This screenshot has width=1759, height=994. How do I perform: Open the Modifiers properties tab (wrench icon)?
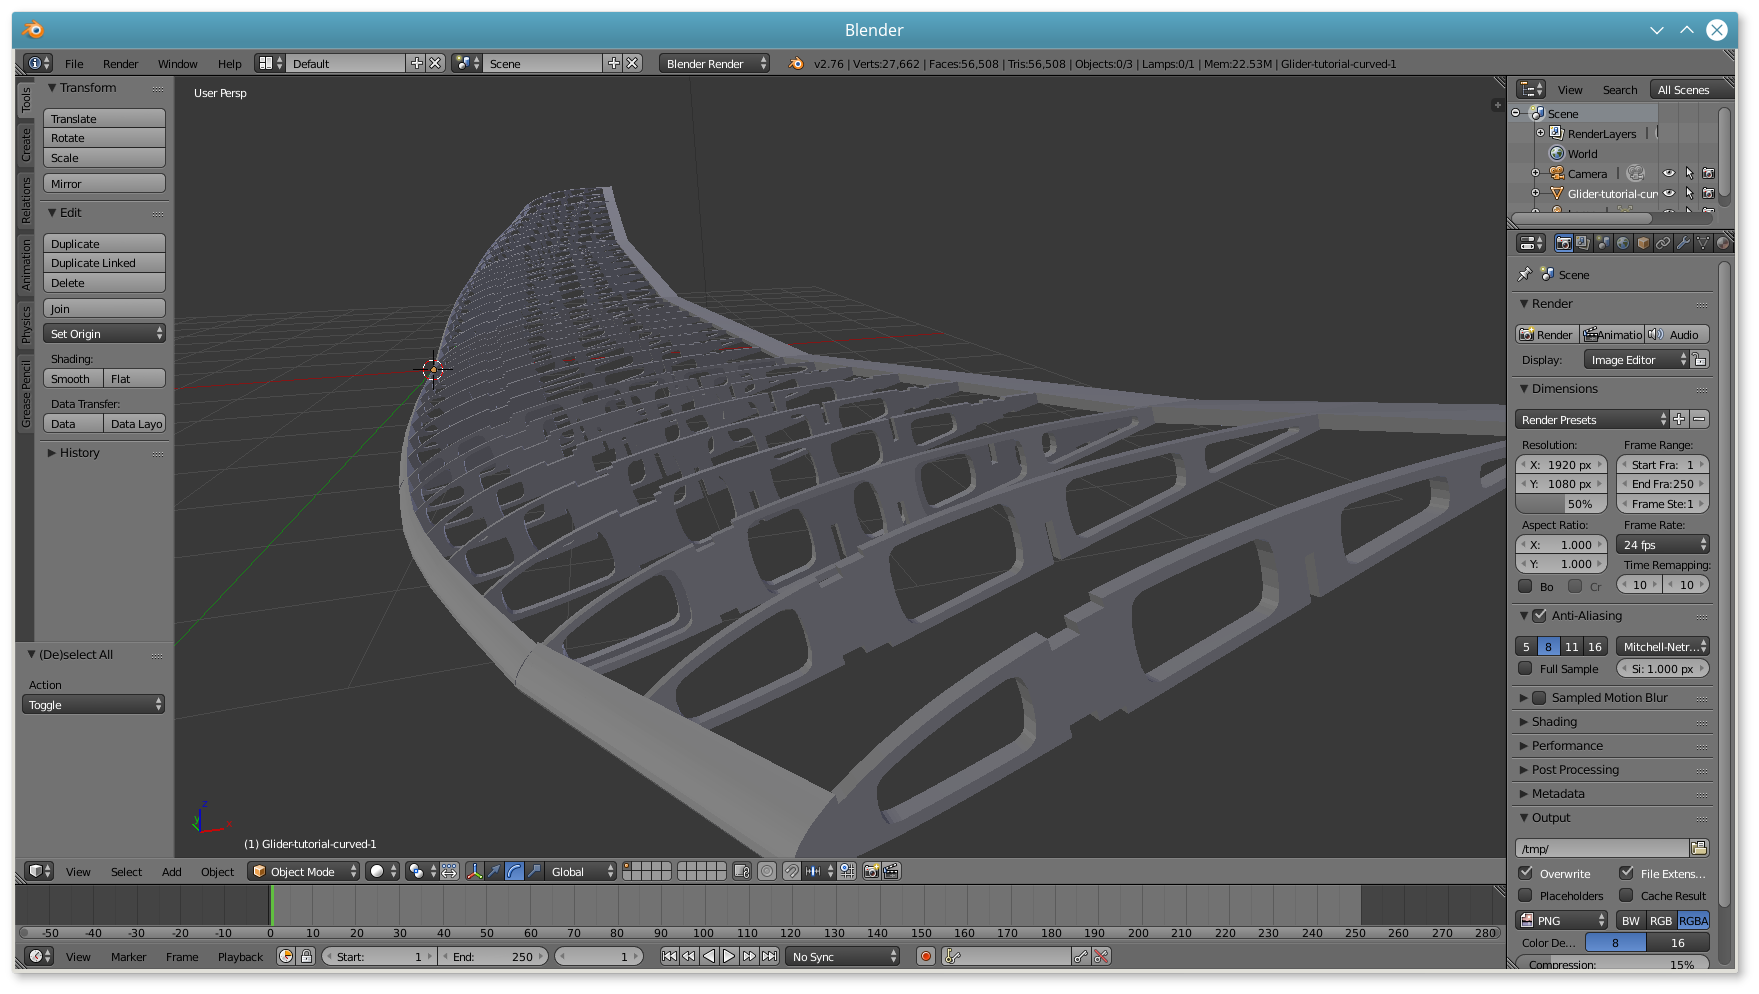pos(1684,243)
